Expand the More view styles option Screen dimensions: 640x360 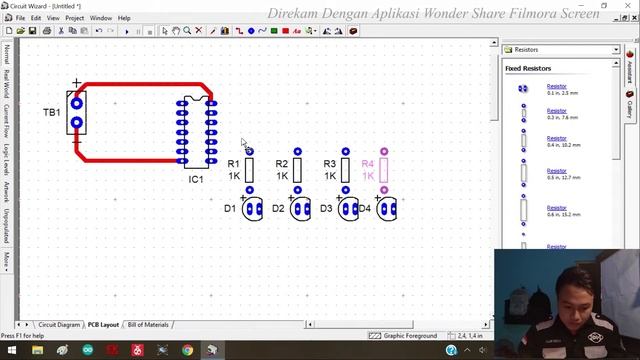tap(7, 261)
